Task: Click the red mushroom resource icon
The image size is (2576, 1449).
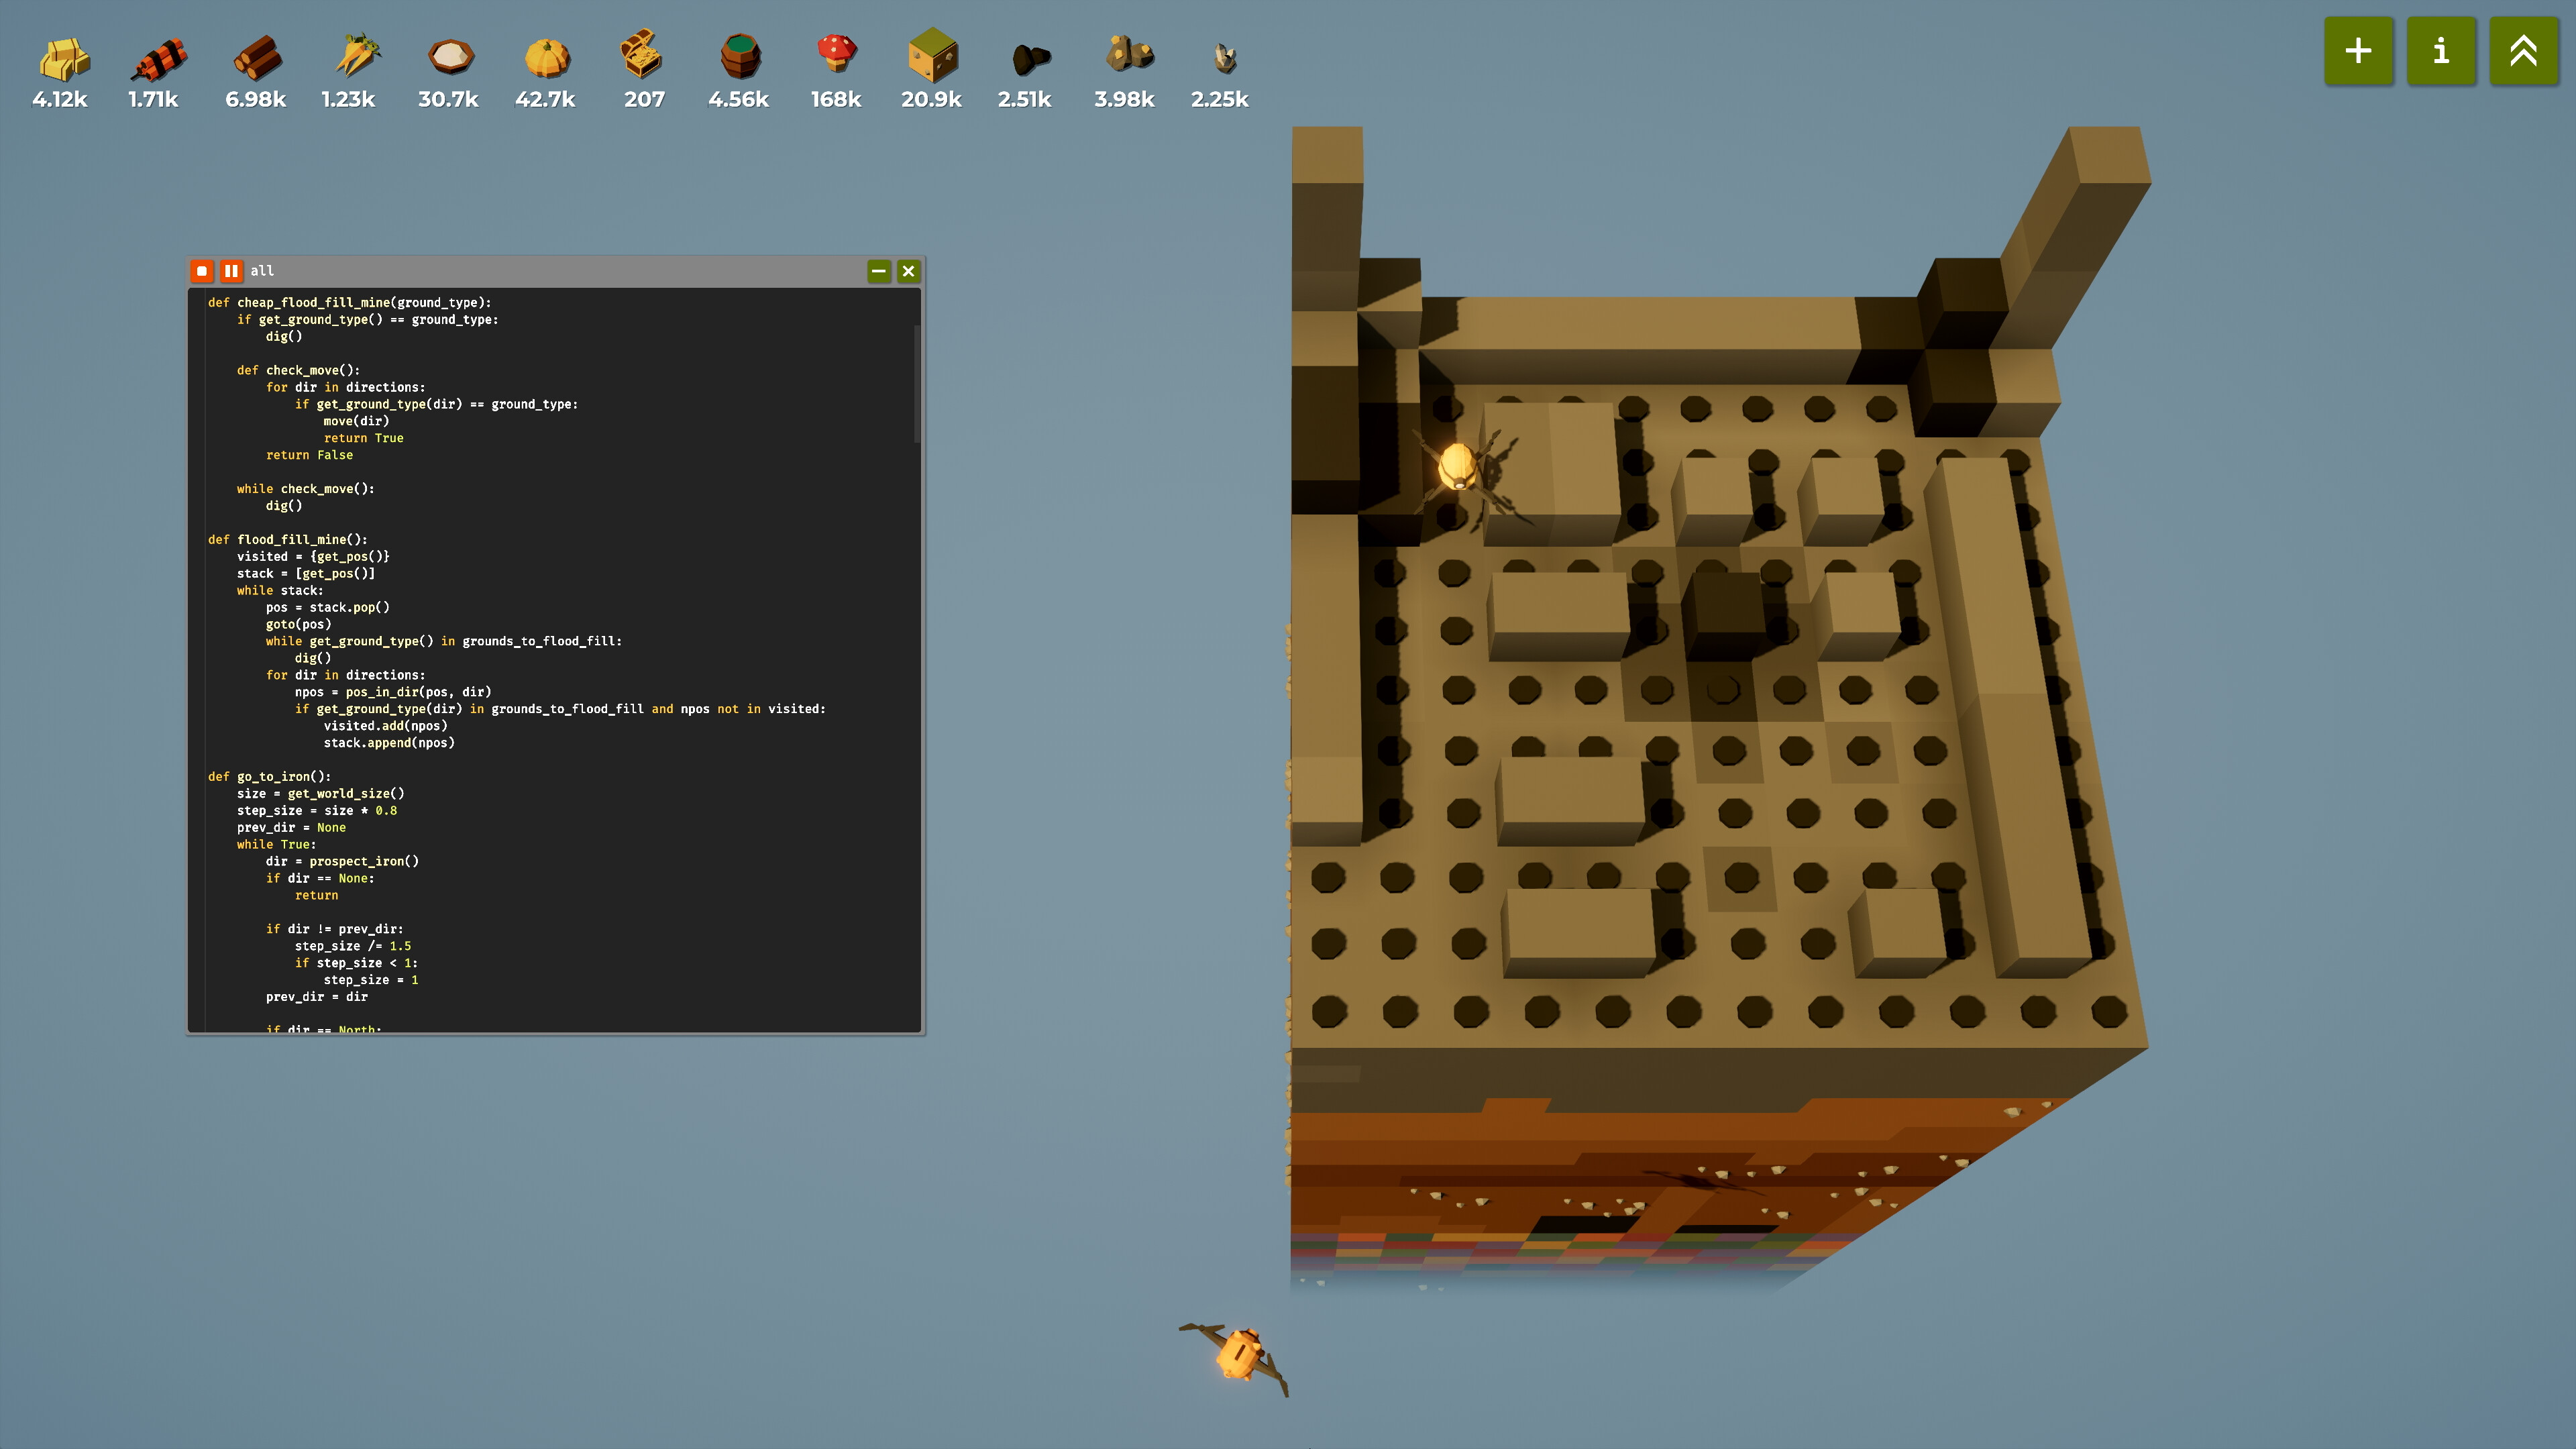Action: pos(837,53)
